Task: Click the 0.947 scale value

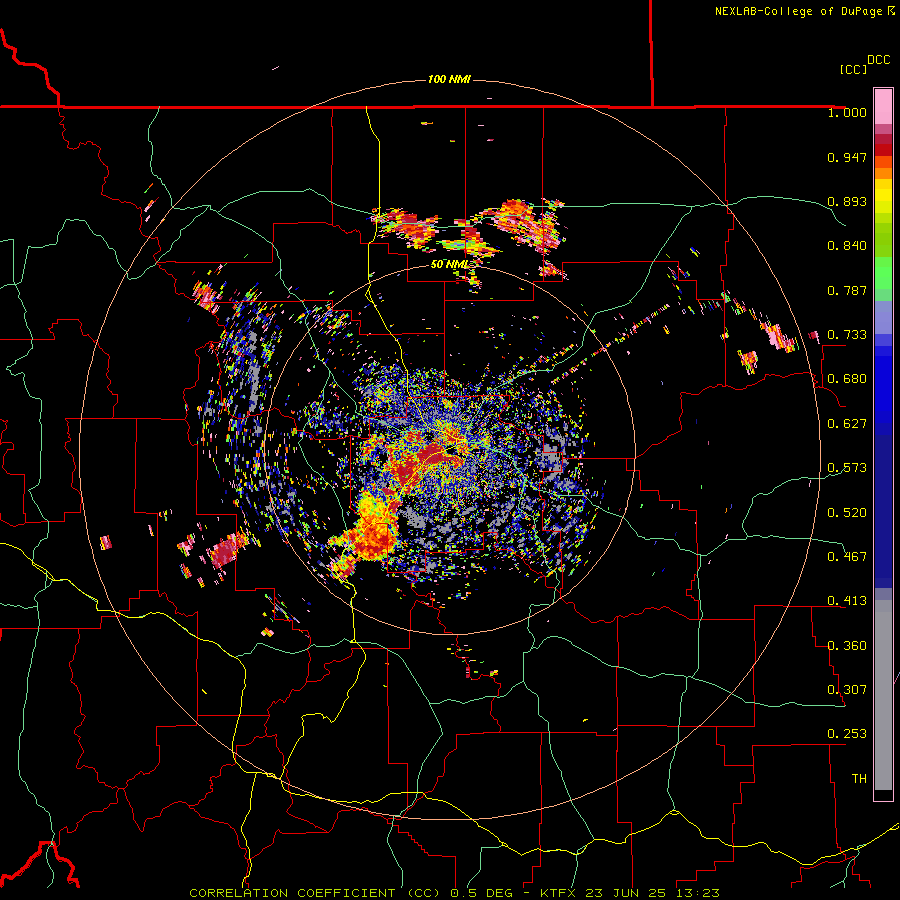Action: click(x=847, y=157)
